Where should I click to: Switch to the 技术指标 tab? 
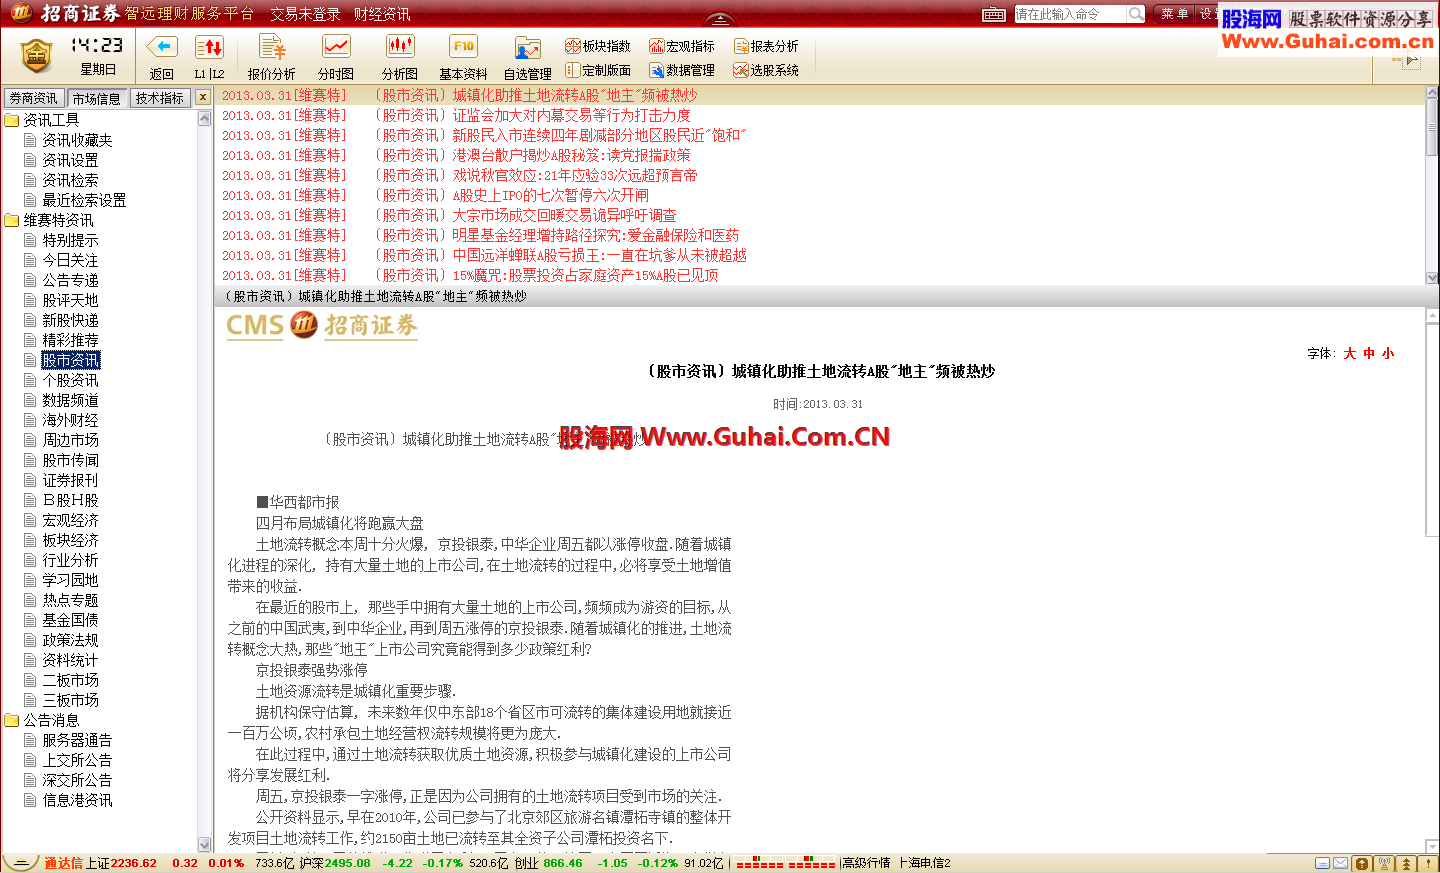pos(160,98)
